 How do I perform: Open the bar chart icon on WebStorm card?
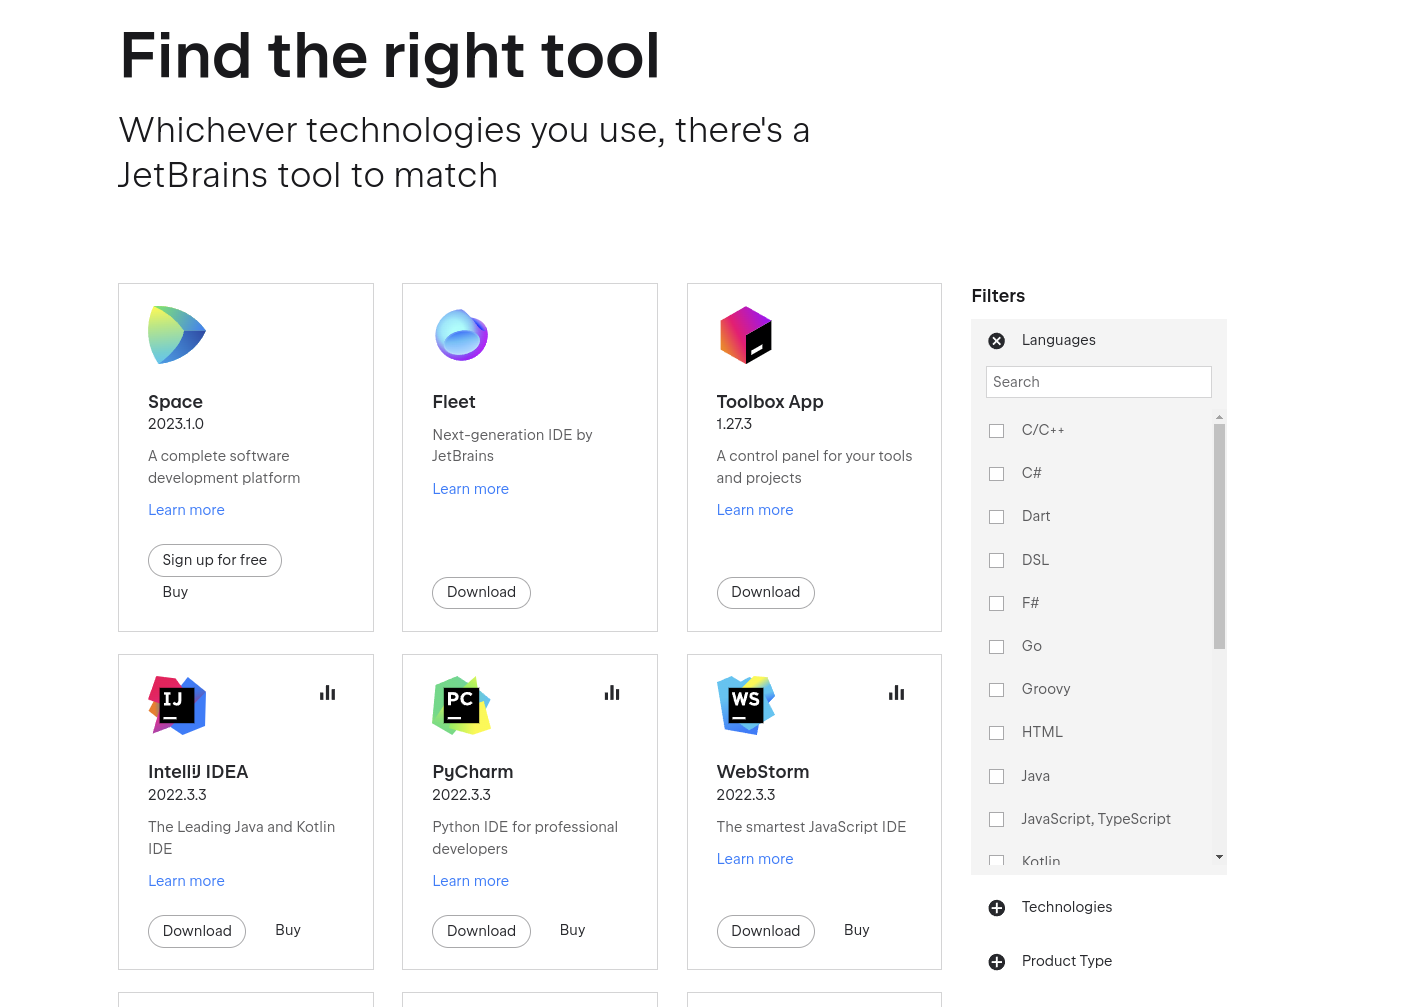click(x=896, y=693)
